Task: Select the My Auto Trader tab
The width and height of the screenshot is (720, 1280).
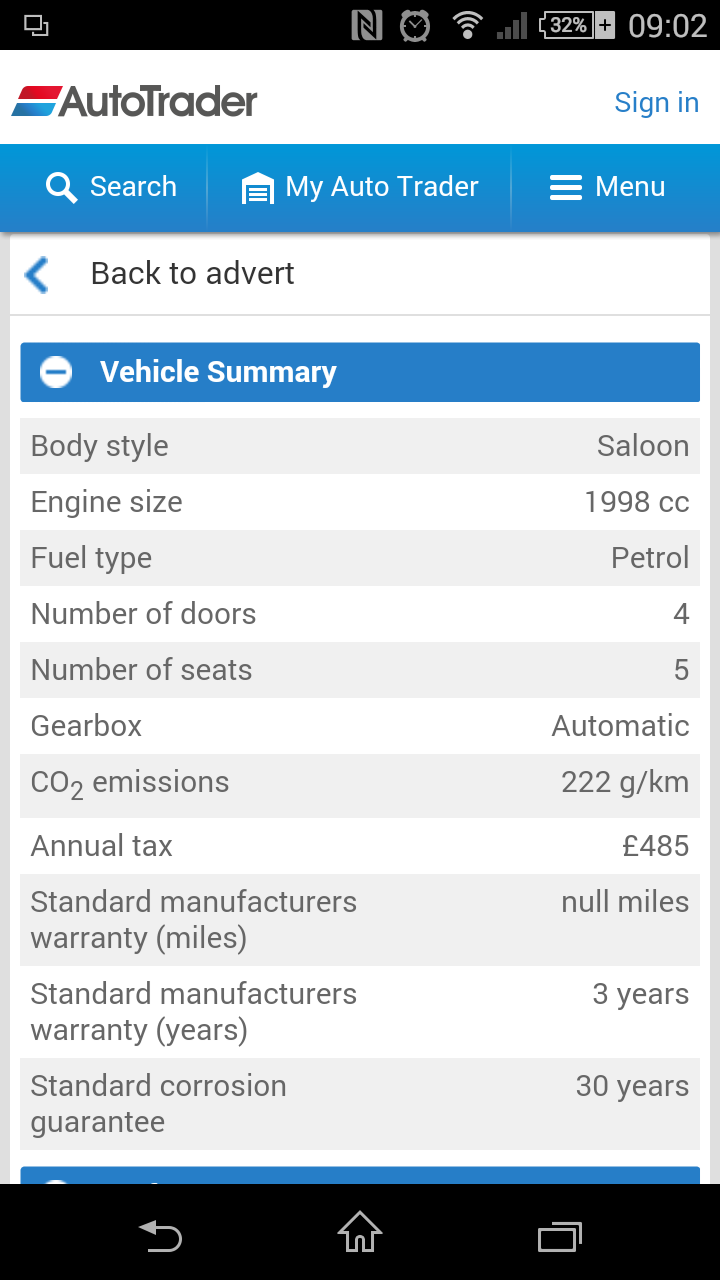Action: 360,188
